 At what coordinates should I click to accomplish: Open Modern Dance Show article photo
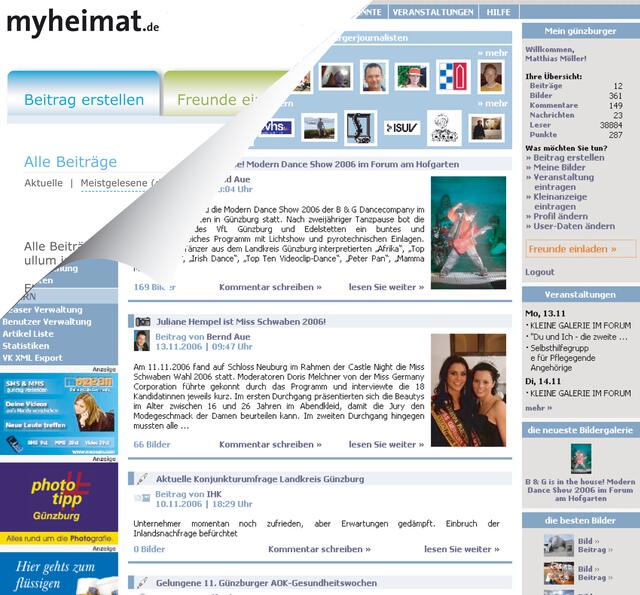point(468,233)
